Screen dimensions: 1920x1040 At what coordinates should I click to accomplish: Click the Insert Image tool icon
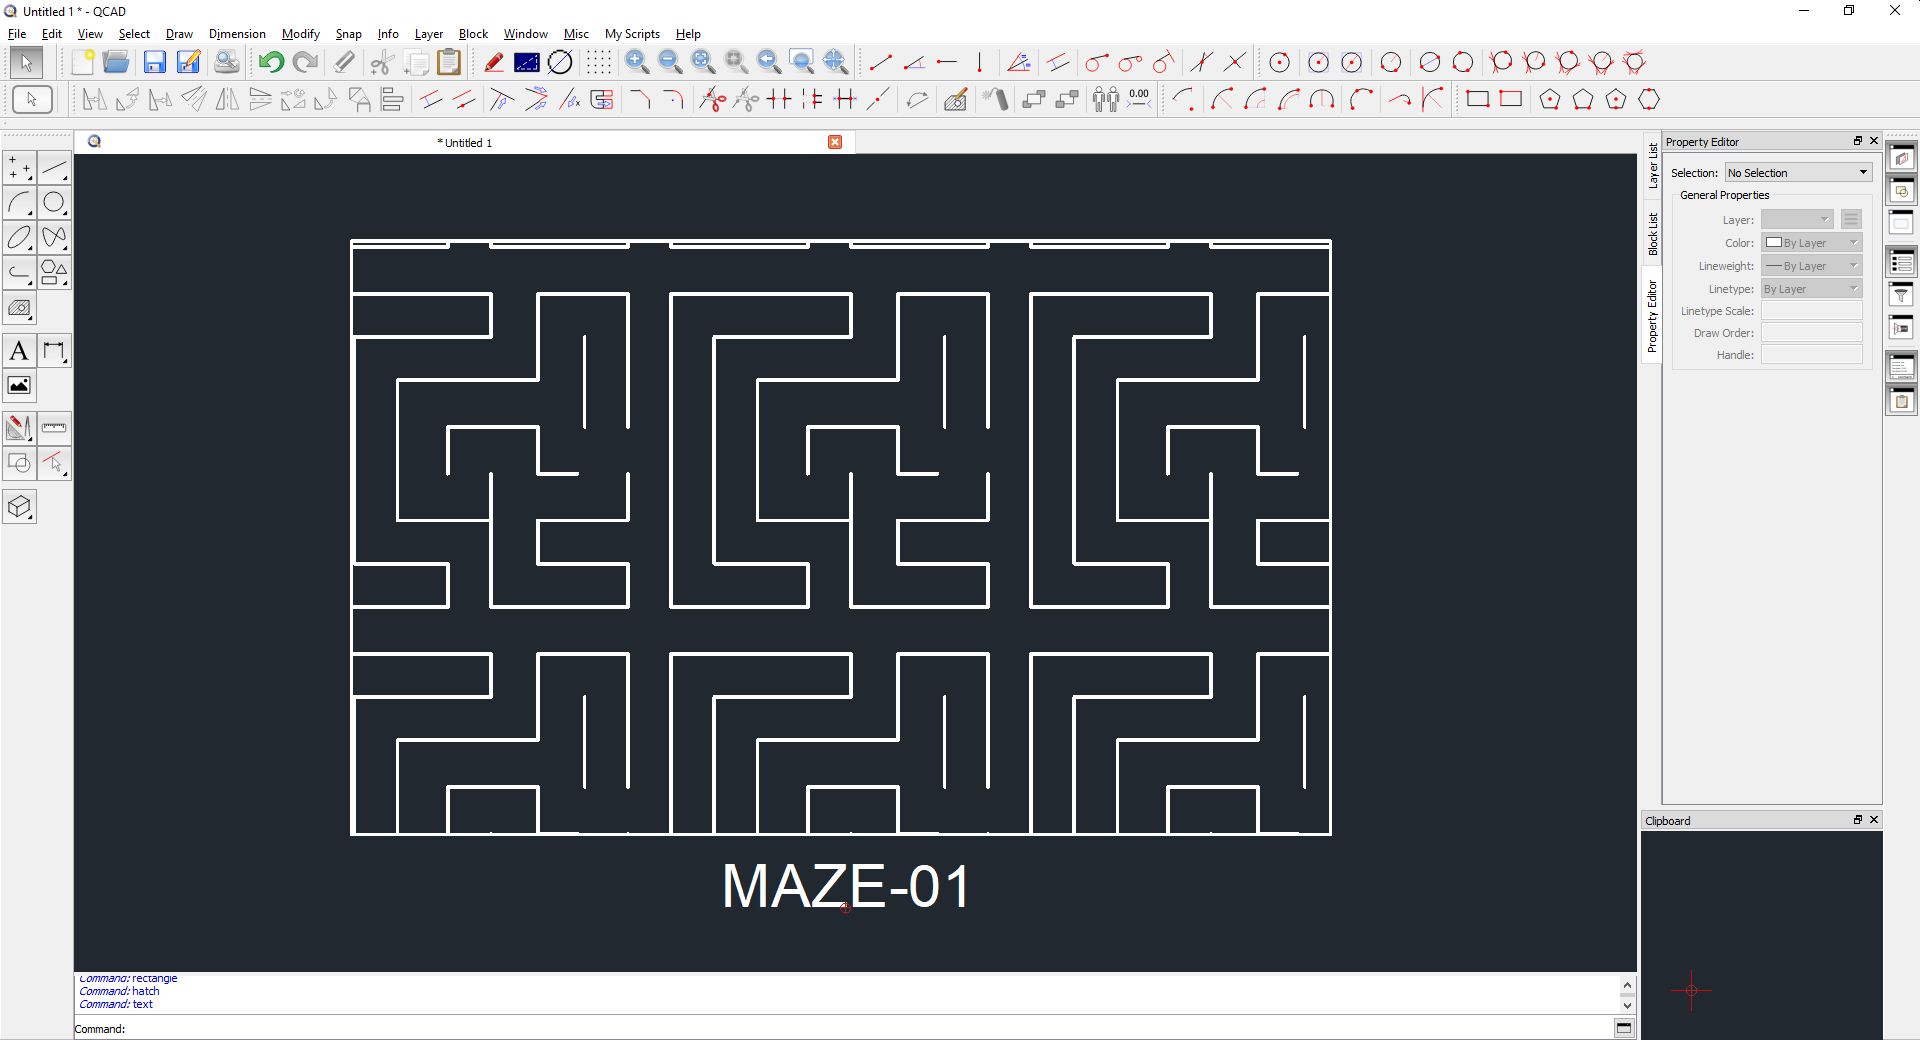(x=19, y=386)
